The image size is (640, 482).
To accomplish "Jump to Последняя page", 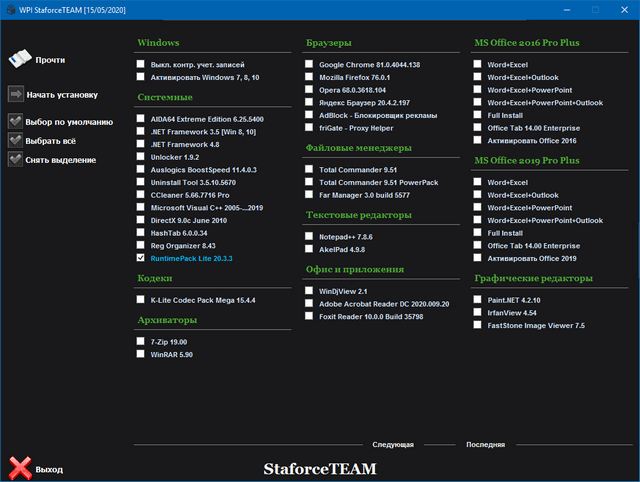I will pyautogui.click(x=485, y=444).
